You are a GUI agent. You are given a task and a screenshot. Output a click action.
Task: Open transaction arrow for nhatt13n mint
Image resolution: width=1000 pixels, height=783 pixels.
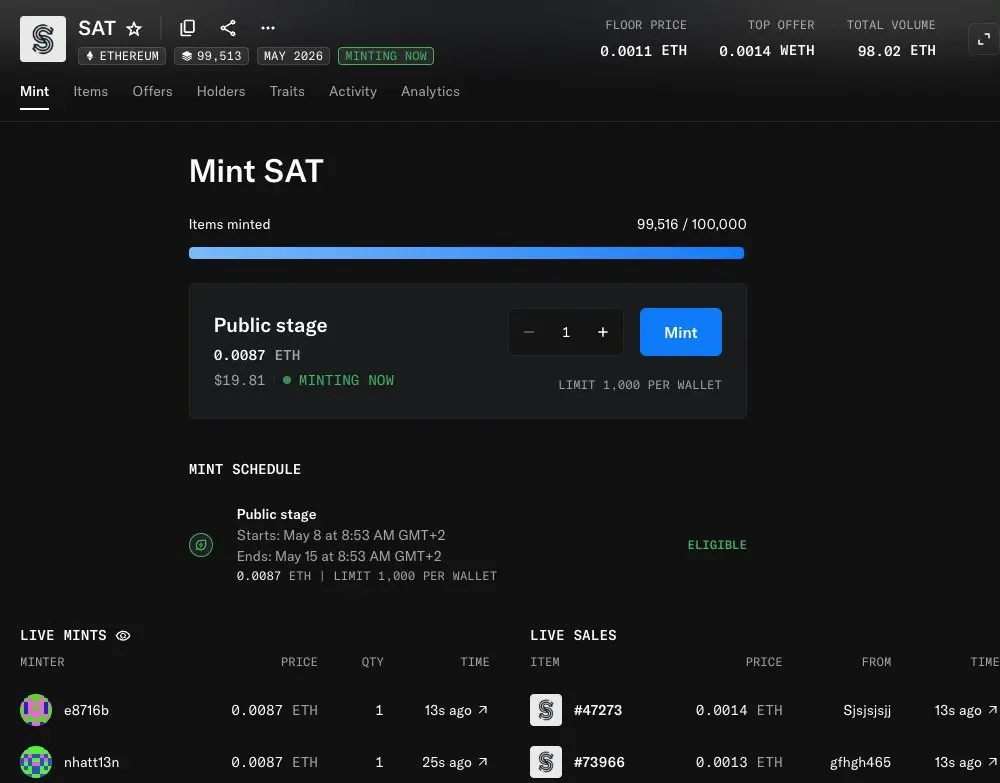pyautogui.click(x=483, y=762)
